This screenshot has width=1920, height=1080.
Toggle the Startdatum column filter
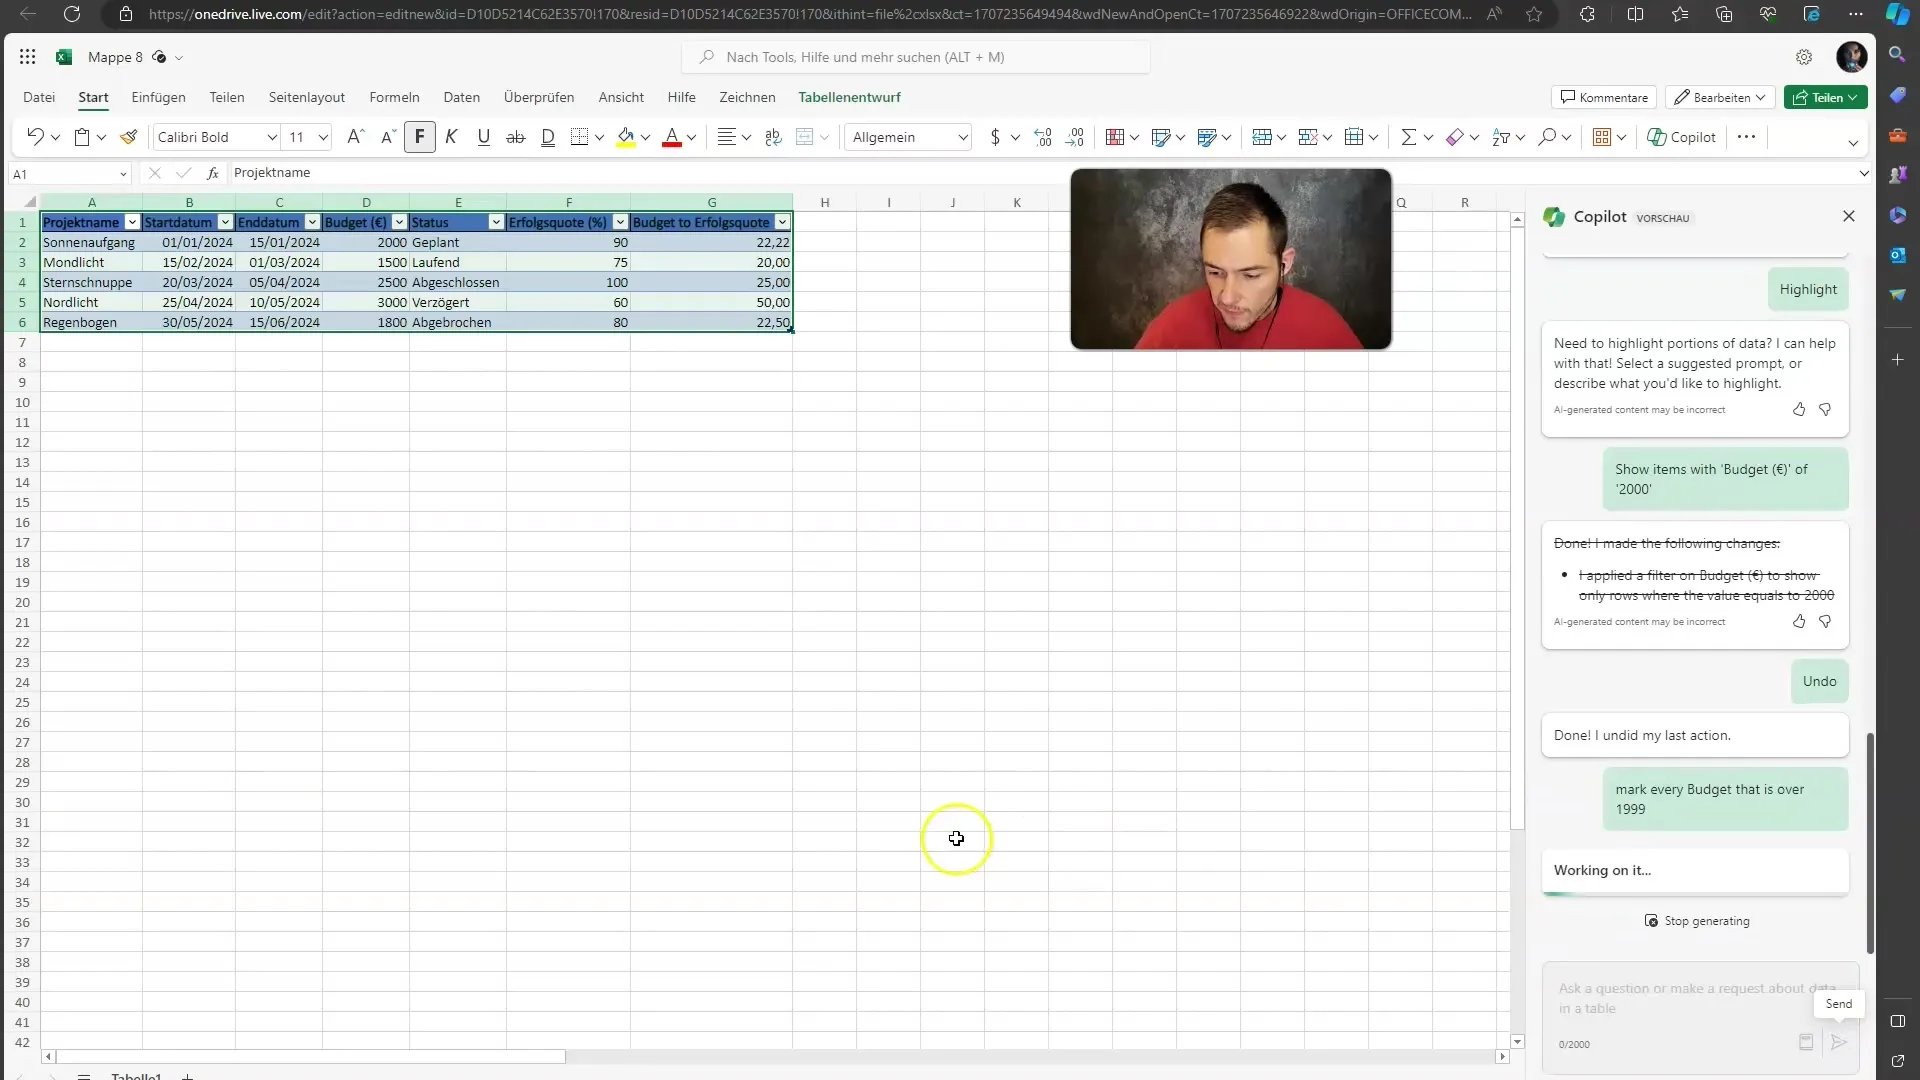pos(225,222)
